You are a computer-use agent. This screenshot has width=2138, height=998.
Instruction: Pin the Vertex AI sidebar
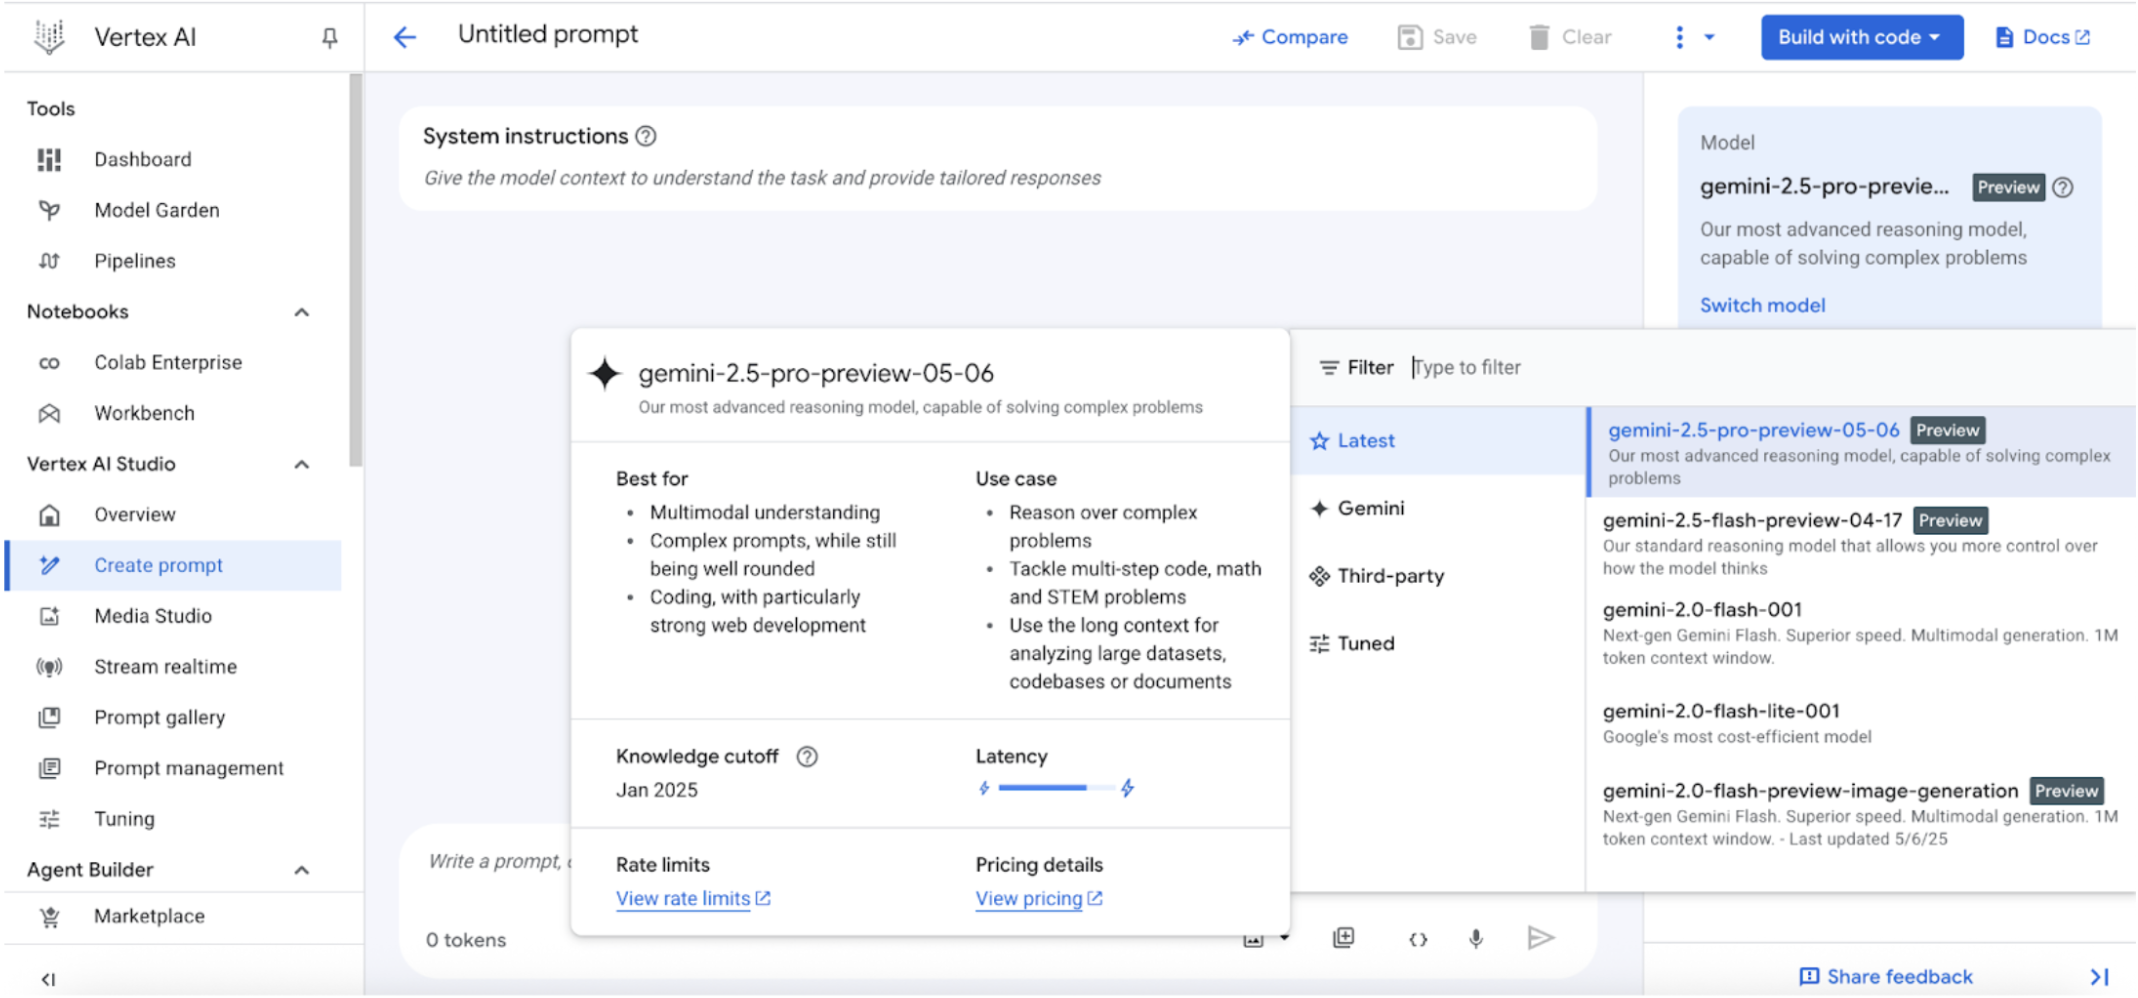[x=329, y=38]
